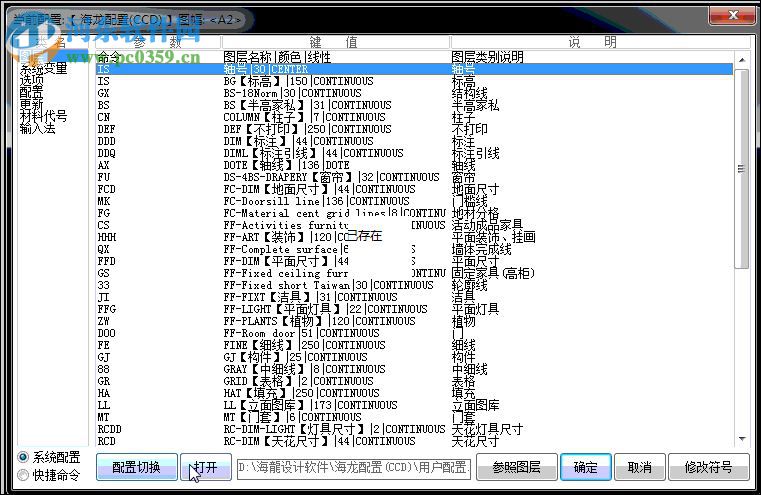Select the CS FF-Activities row
The height and width of the screenshot is (495, 761).
pos(414,225)
